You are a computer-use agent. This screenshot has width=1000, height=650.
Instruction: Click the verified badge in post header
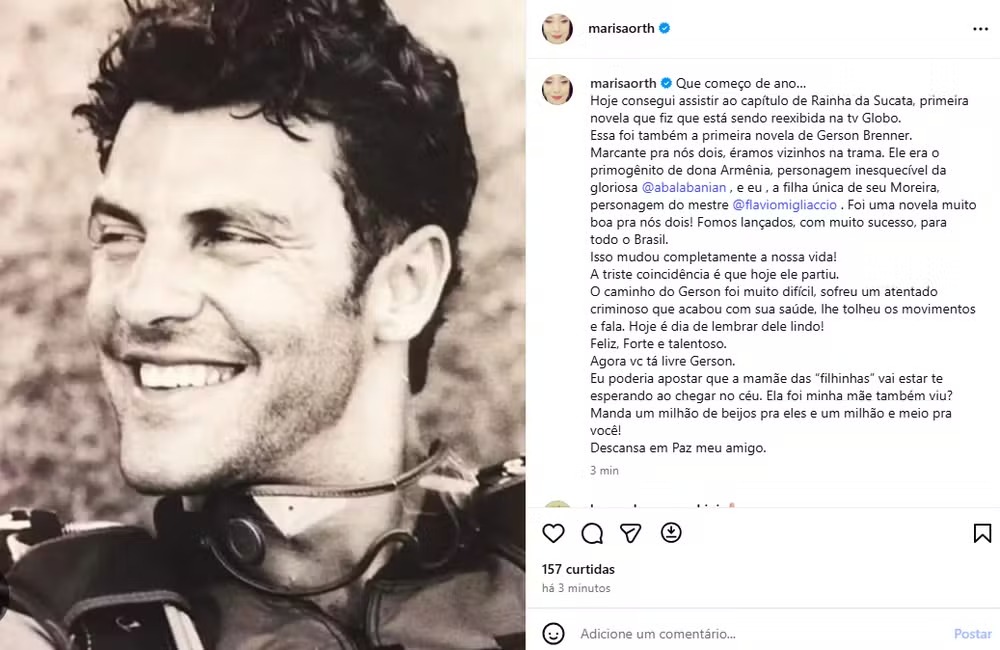coord(665,29)
